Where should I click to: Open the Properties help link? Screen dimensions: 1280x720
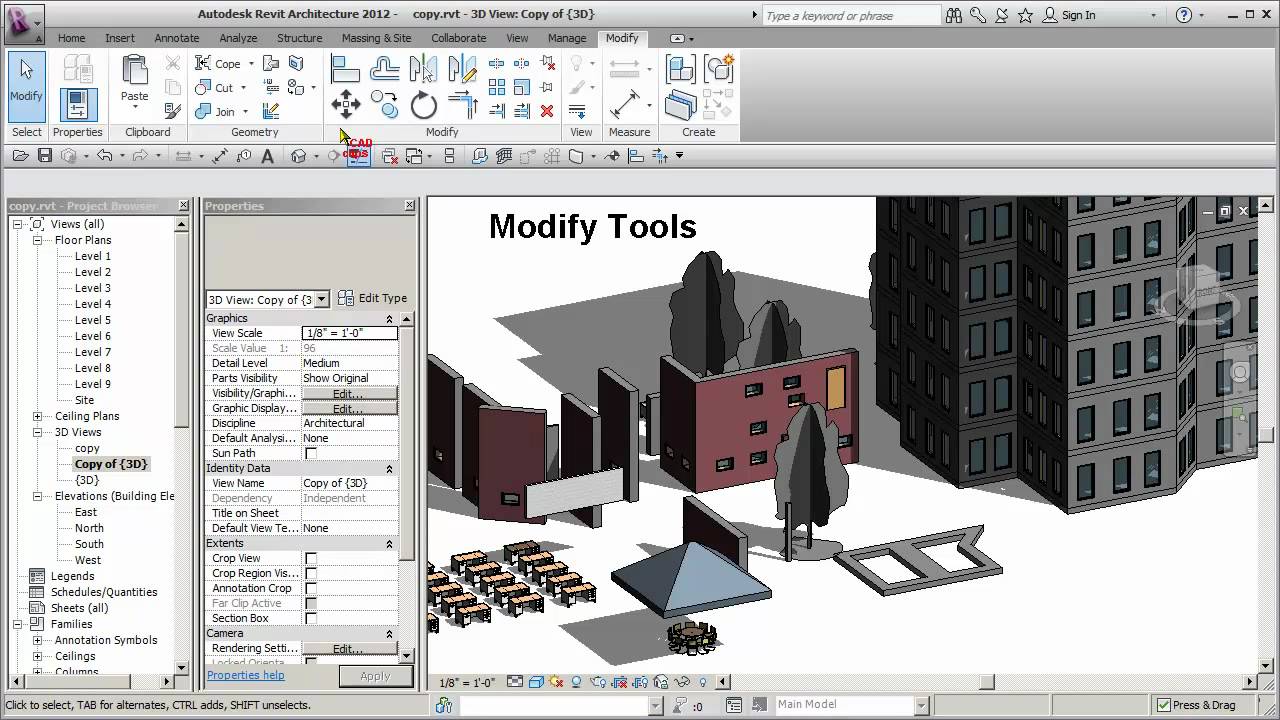[x=245, y=675]
